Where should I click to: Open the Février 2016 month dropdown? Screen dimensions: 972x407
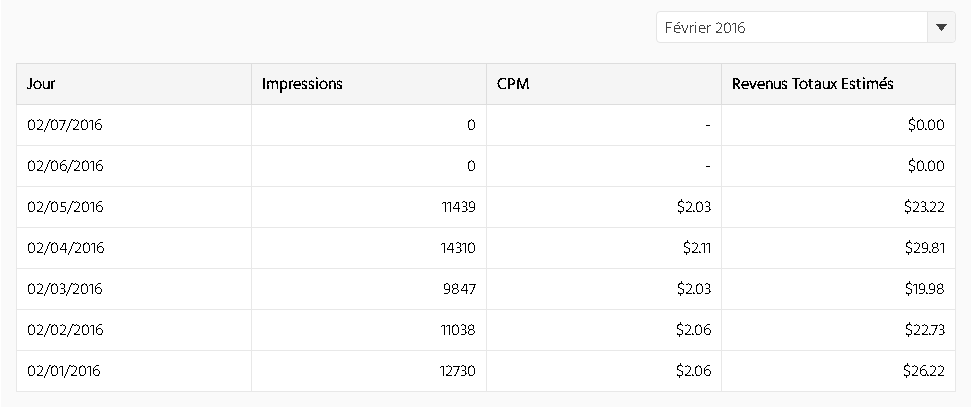click(x=805, y=27)
